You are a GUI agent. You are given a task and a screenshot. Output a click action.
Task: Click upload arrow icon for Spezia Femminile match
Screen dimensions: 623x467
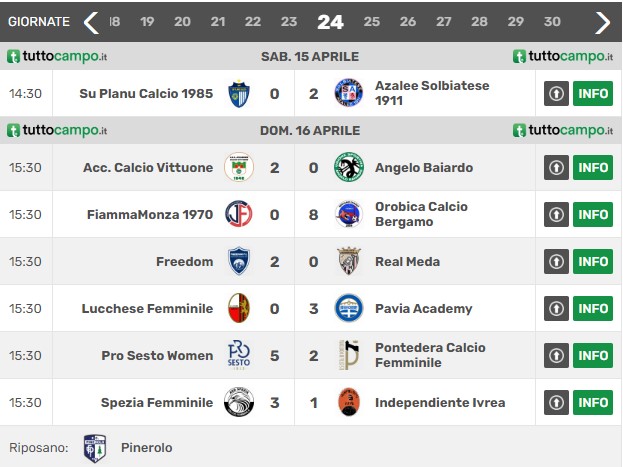pos(556,403)
